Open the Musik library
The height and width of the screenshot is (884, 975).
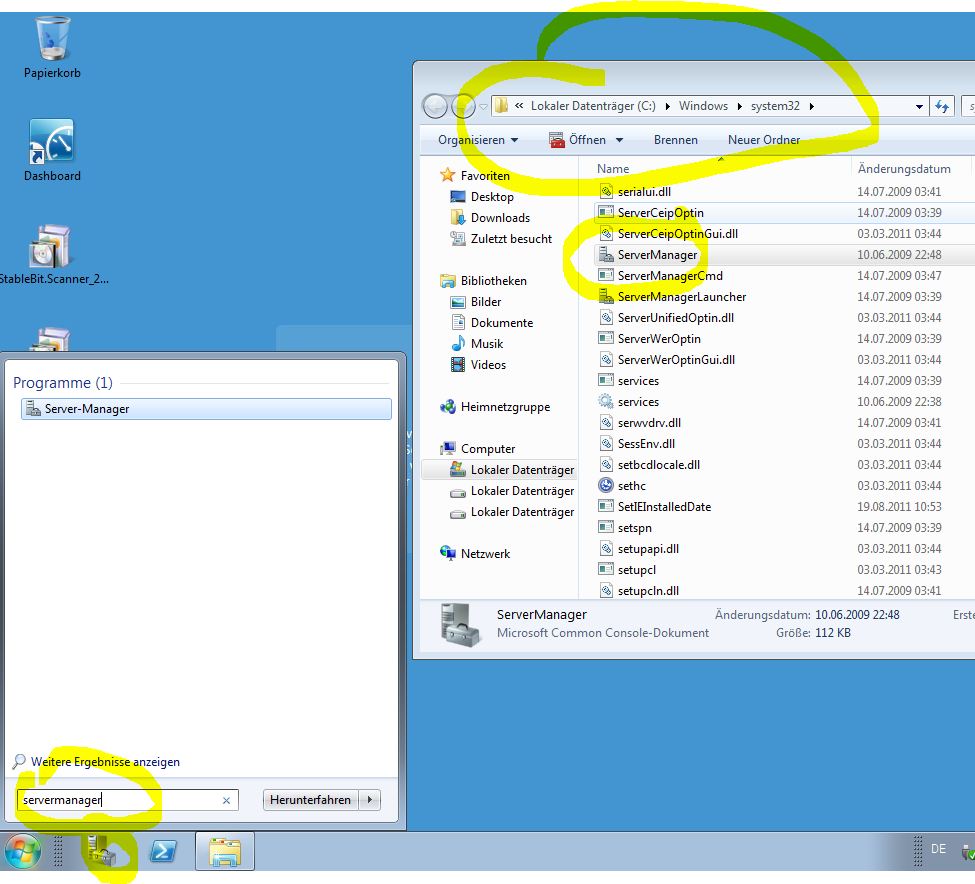click(486, 344)
